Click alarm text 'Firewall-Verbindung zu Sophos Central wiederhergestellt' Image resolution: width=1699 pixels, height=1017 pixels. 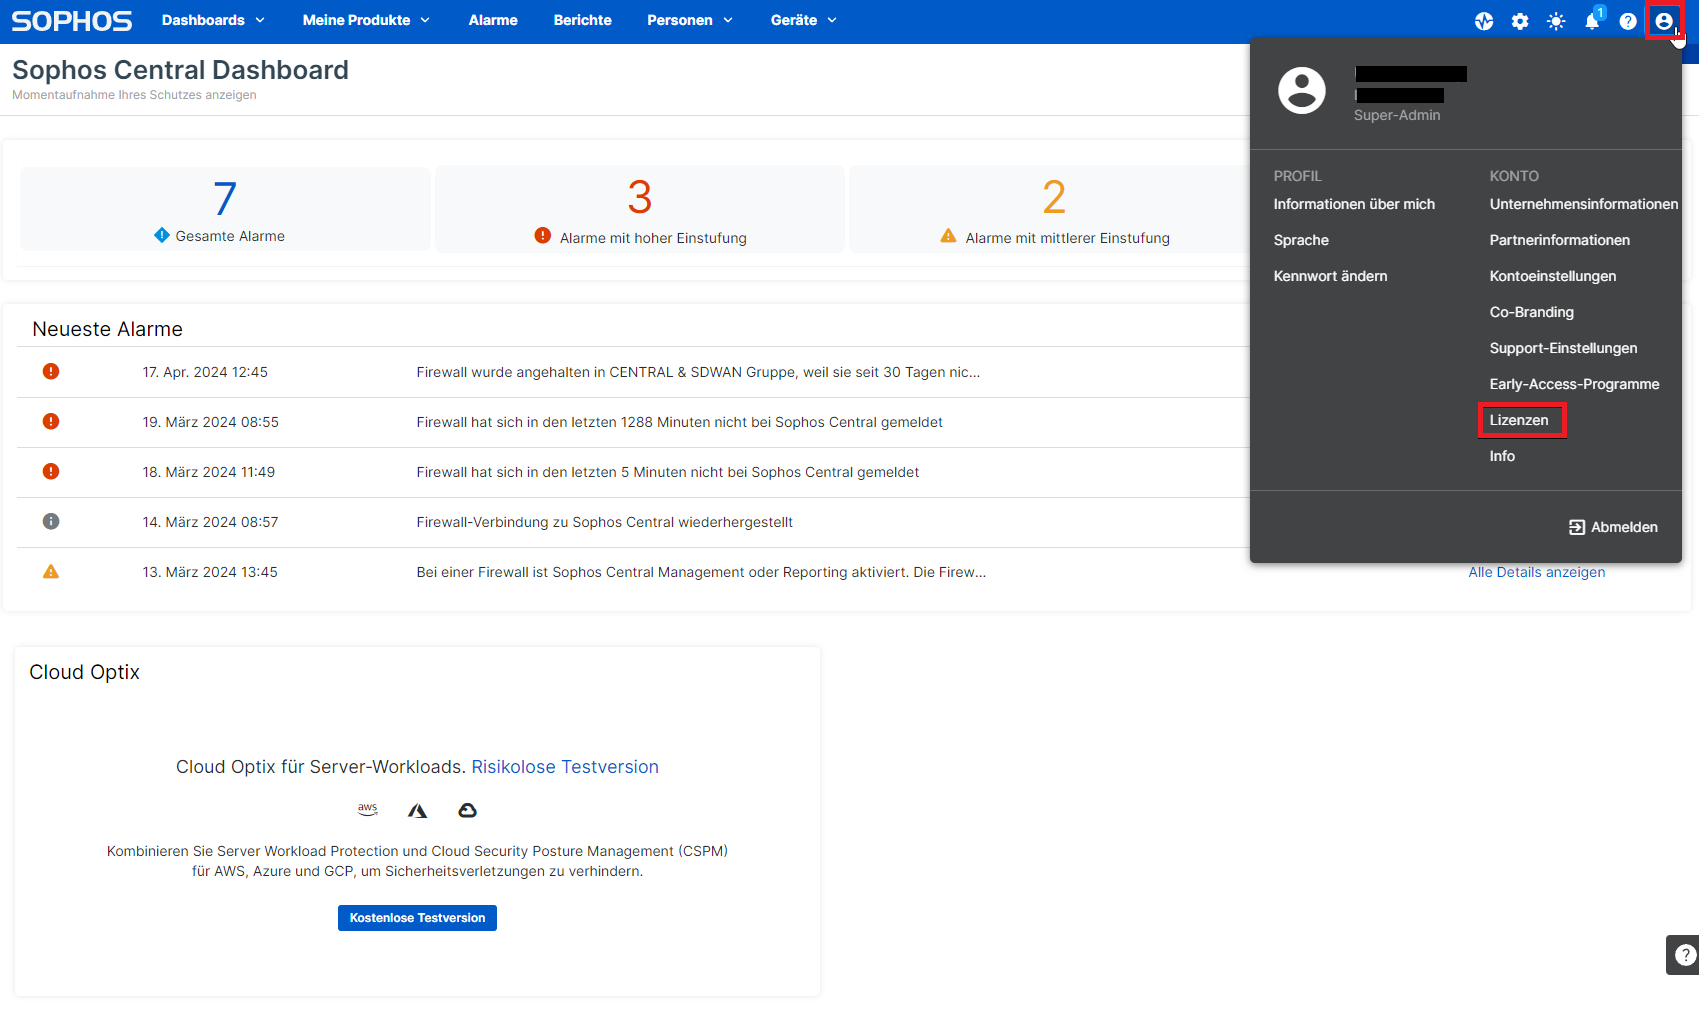click(605, 522)
